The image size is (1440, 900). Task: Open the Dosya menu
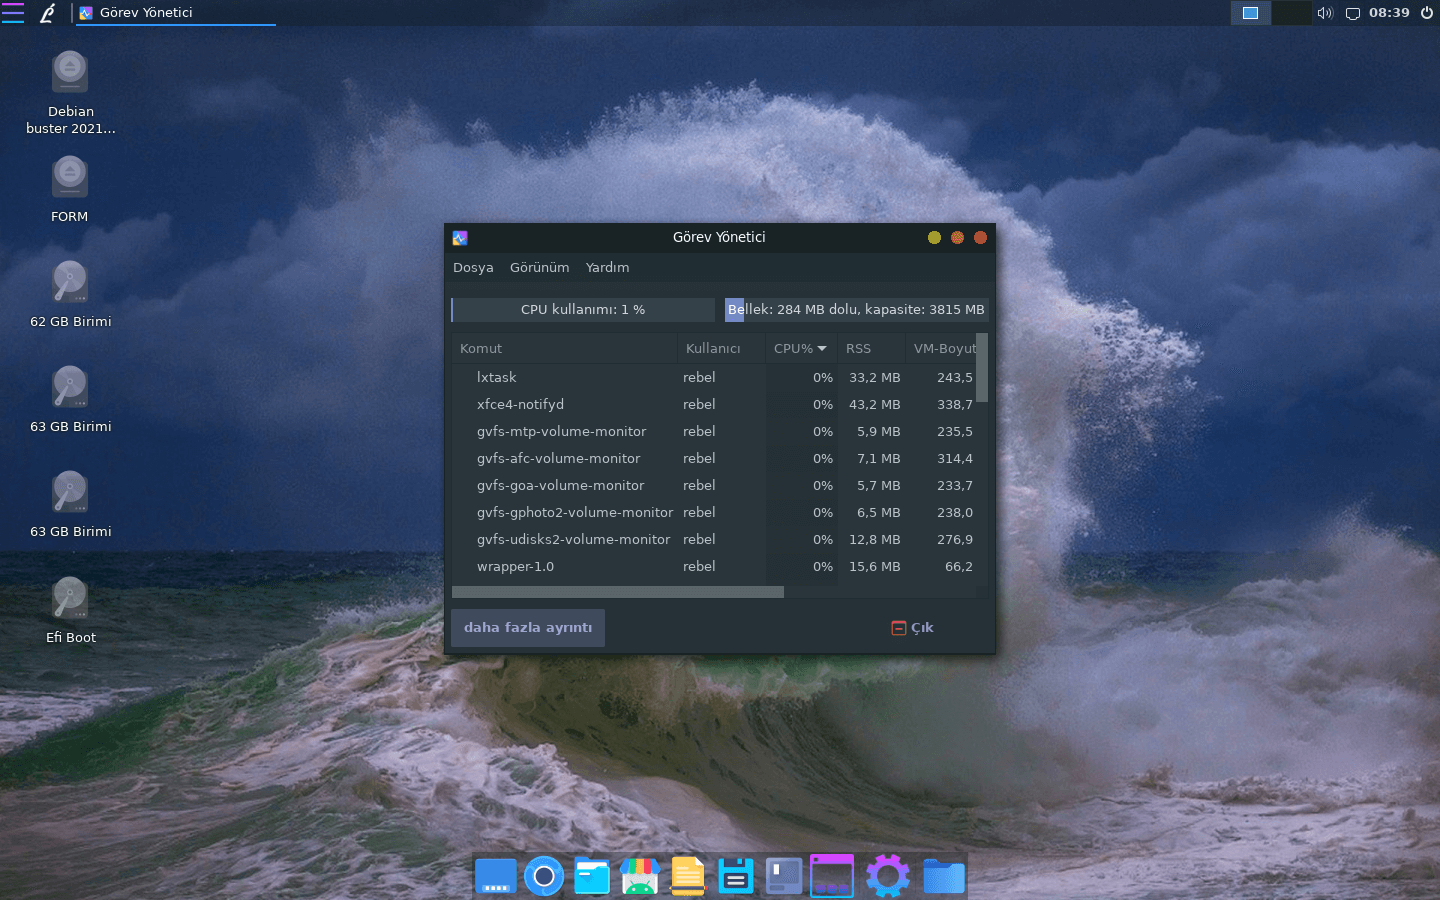click(473, 268)
